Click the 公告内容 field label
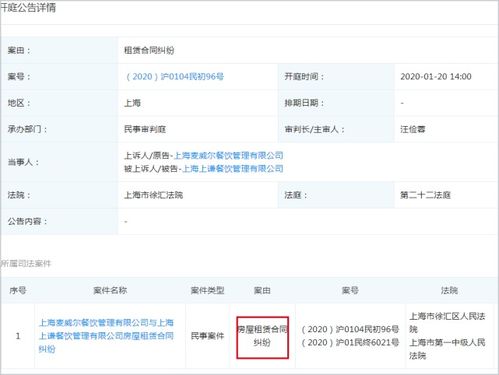 pos(27,221)
